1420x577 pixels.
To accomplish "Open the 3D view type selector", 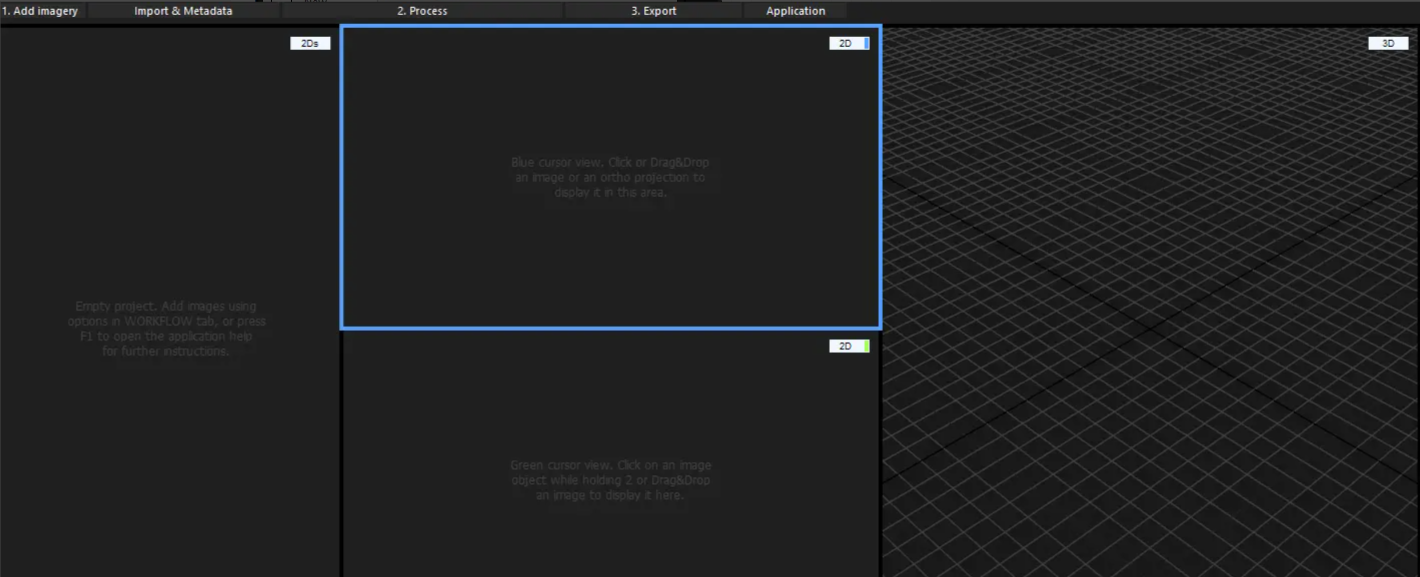I will (1388, 43).
